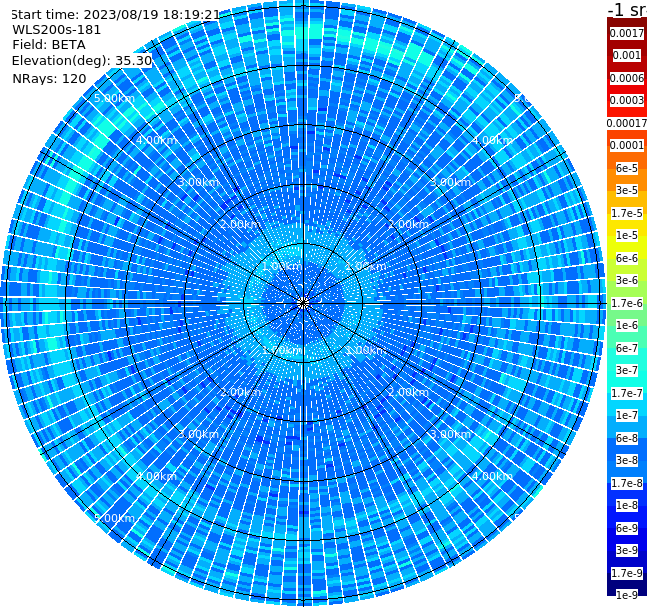Viewport: 647px width, 607px height.
Task: Click the 2.00km range label in northeast quadrant
Action: coord(409,224)
